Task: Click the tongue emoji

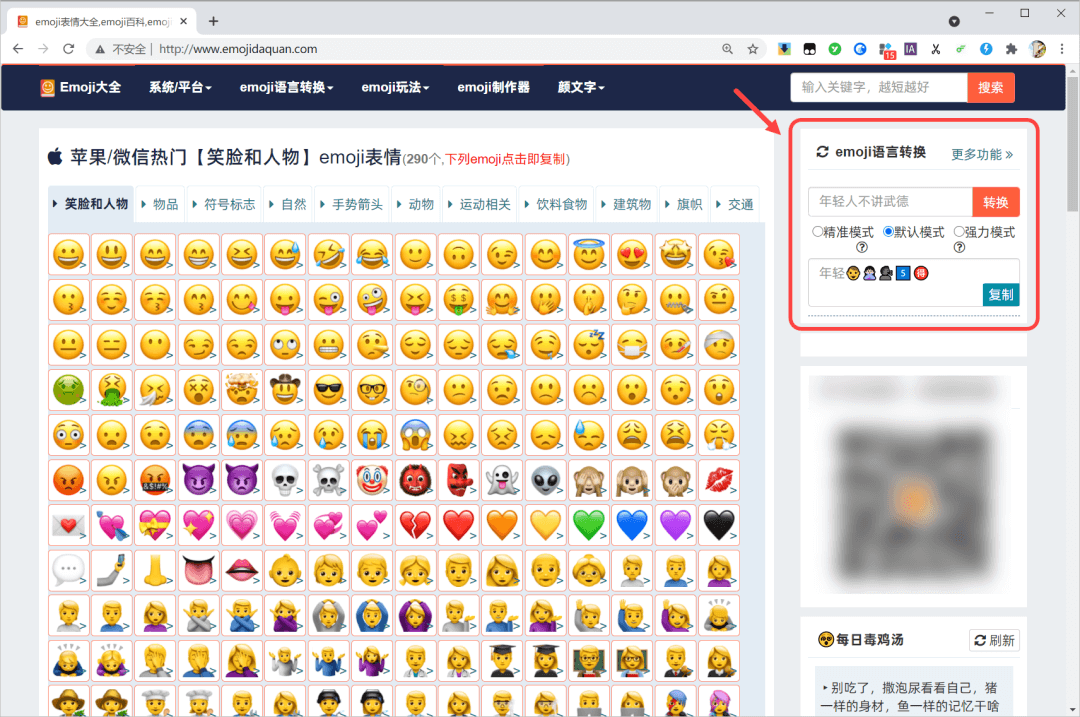Action: point(198,570)
